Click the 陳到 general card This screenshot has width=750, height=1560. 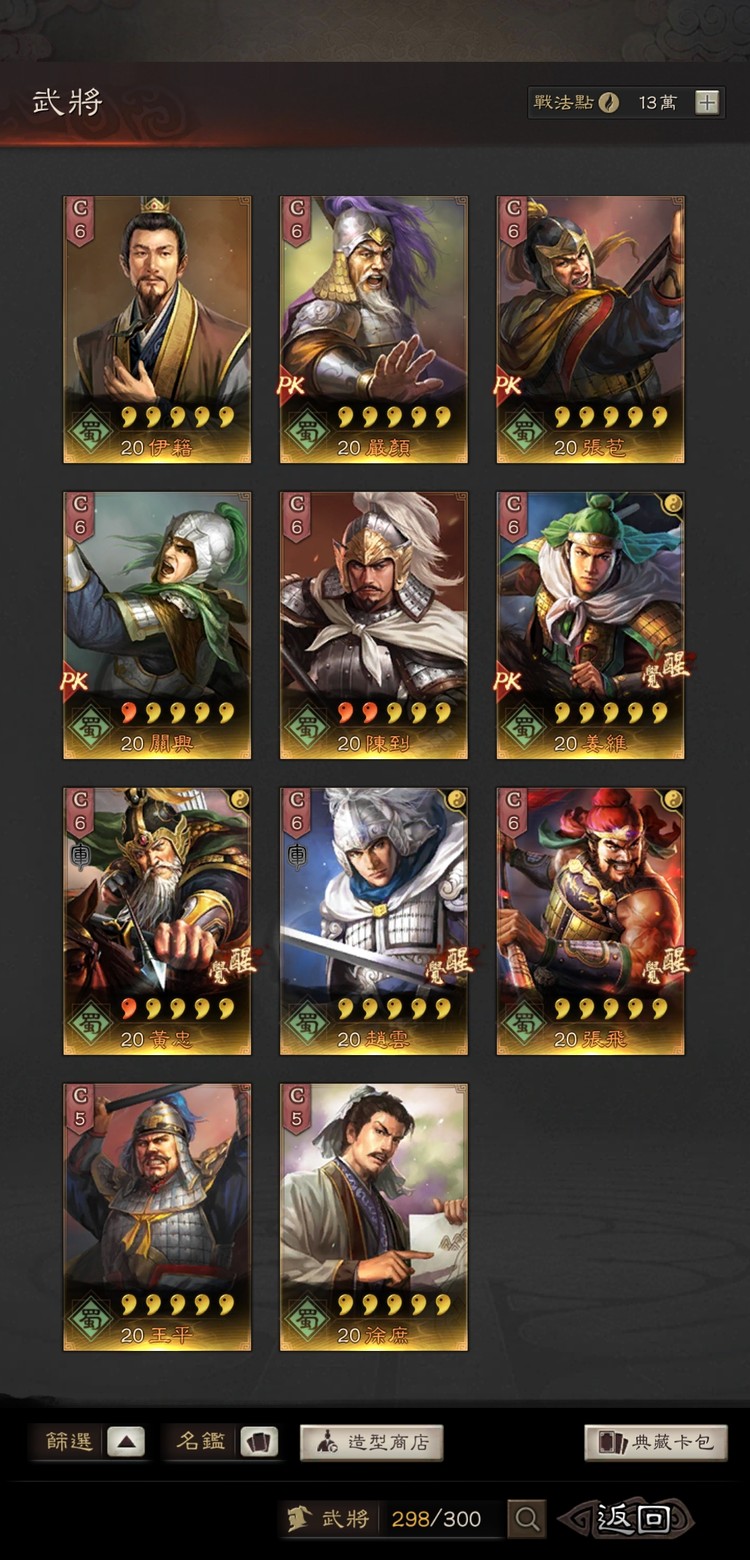pyautogui.click(x=374, y=625)
